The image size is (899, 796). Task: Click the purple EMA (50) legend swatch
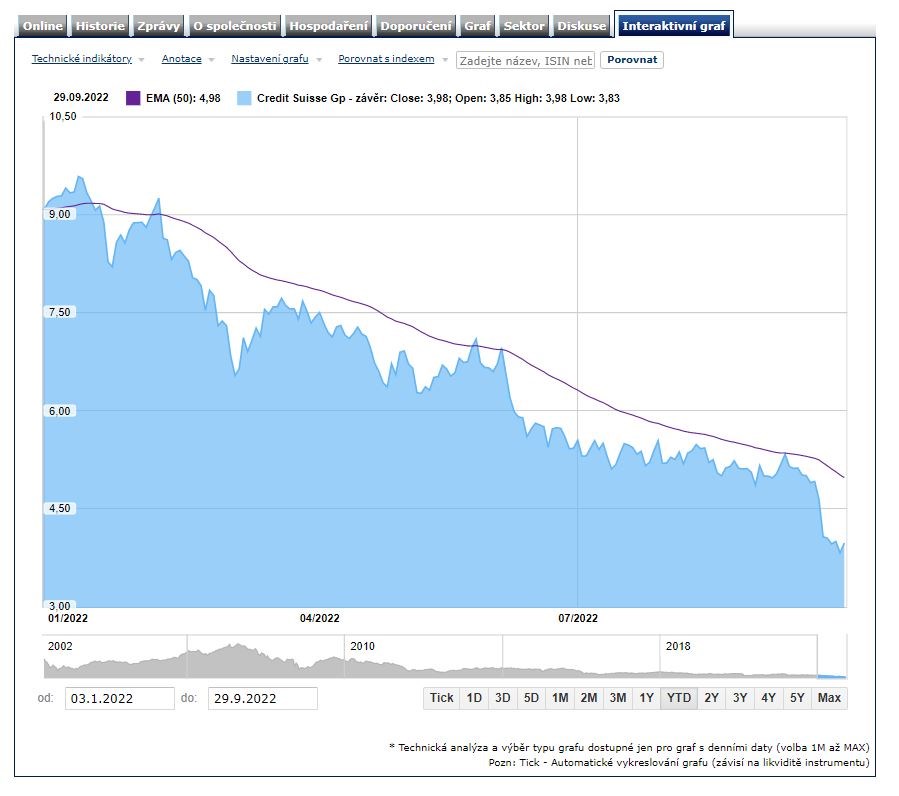(133, 98)
